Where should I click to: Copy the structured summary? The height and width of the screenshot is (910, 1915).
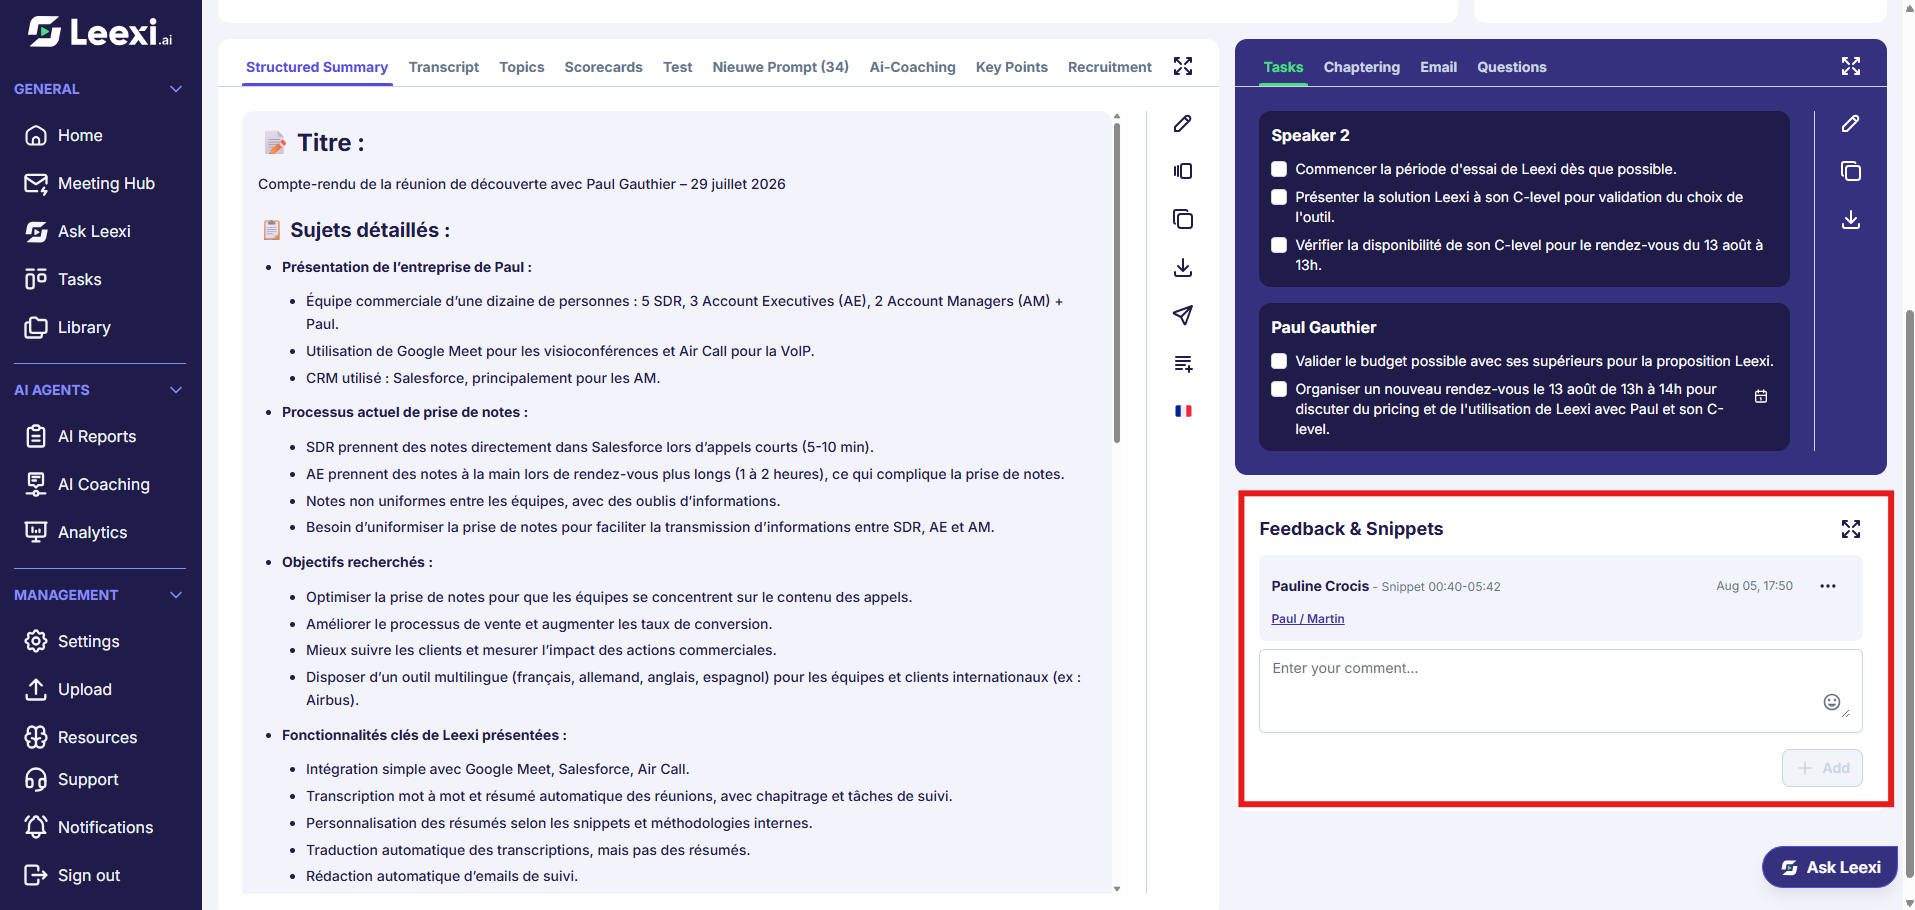(1183, 219)
